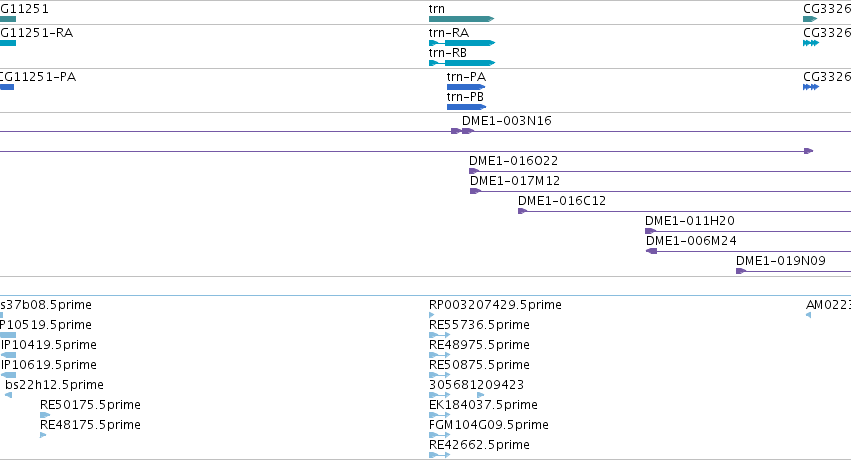The height and width of the screenshot is (460, 851).
Task: Open the DME1-017M12 label
Action: (x=515, y=181)
